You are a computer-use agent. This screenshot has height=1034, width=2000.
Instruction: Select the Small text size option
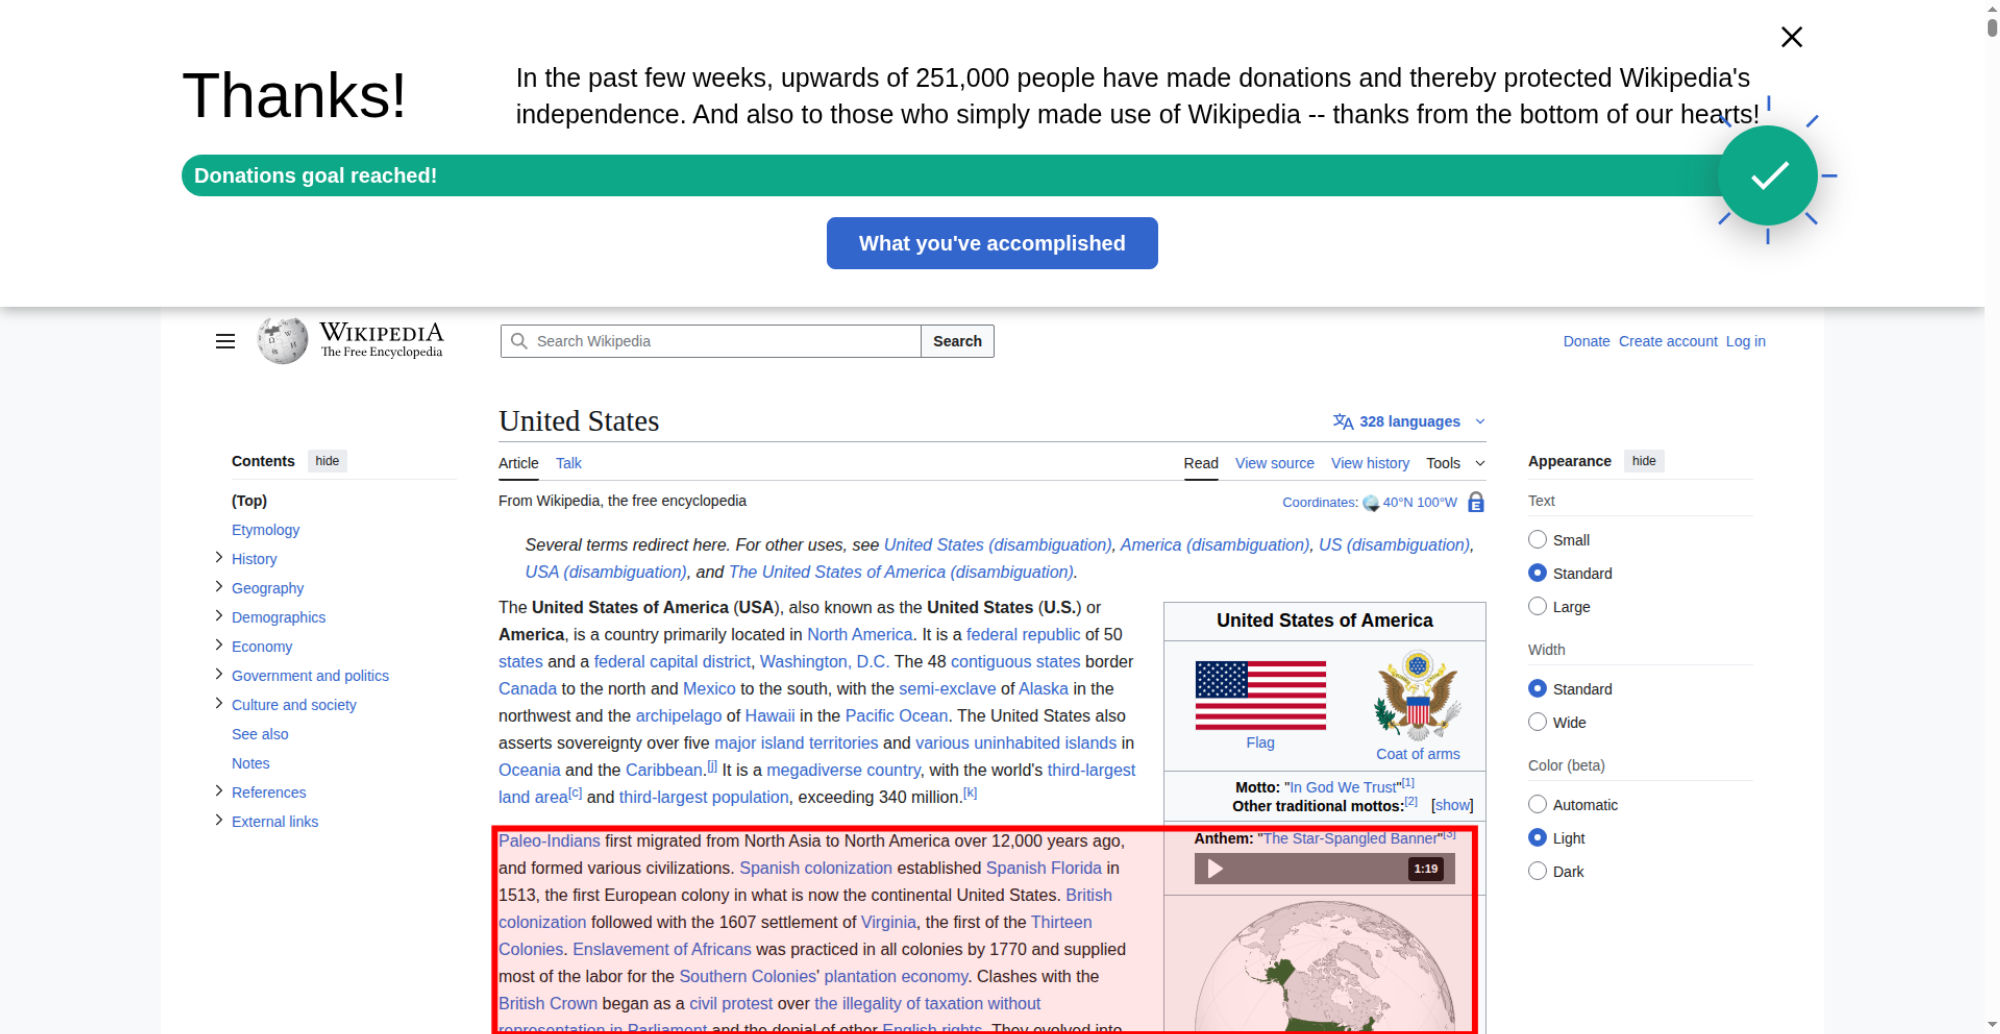[x=1537, y=540]
